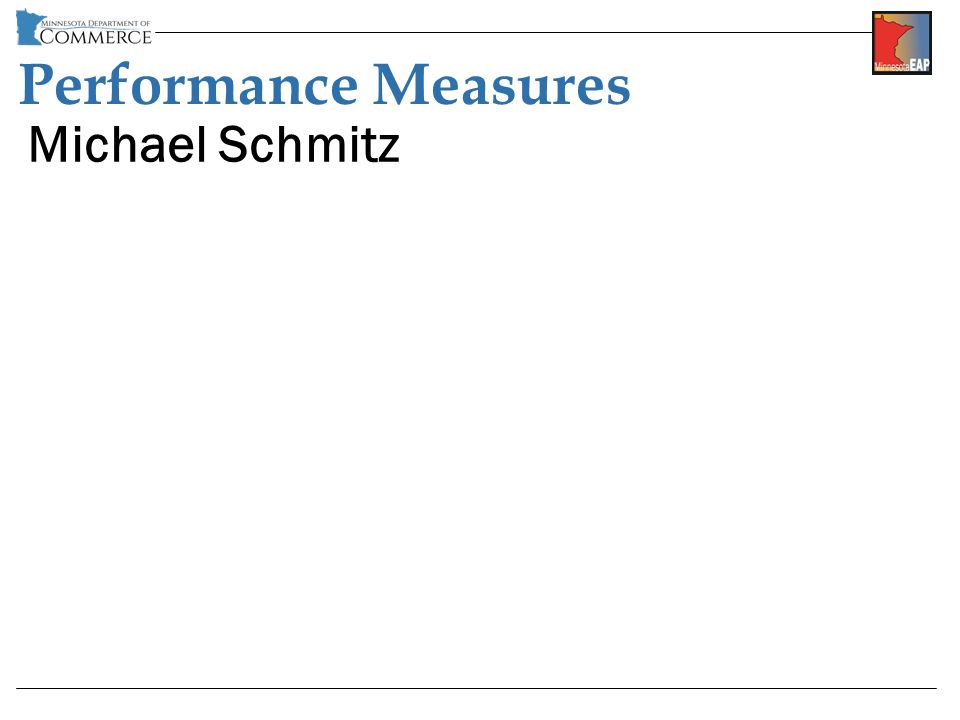Select the Performance Measures title
Viewport: 960px width, 720px height.
tap(324, 84)
